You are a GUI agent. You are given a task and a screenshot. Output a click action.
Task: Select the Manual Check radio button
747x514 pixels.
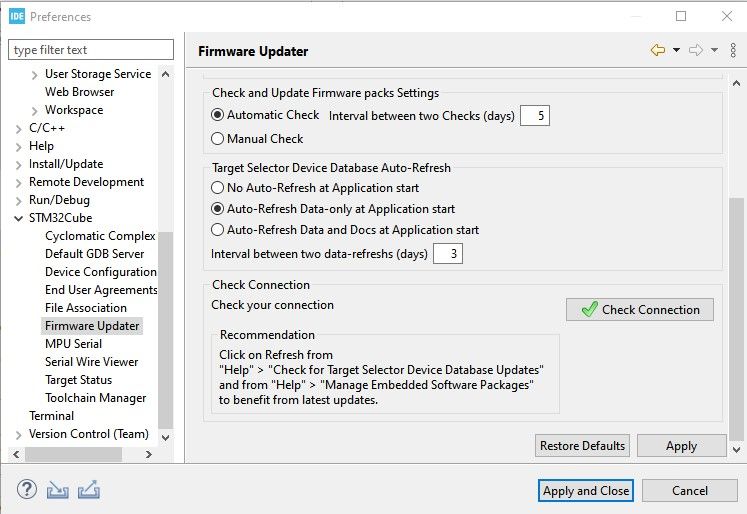(218, 139)
